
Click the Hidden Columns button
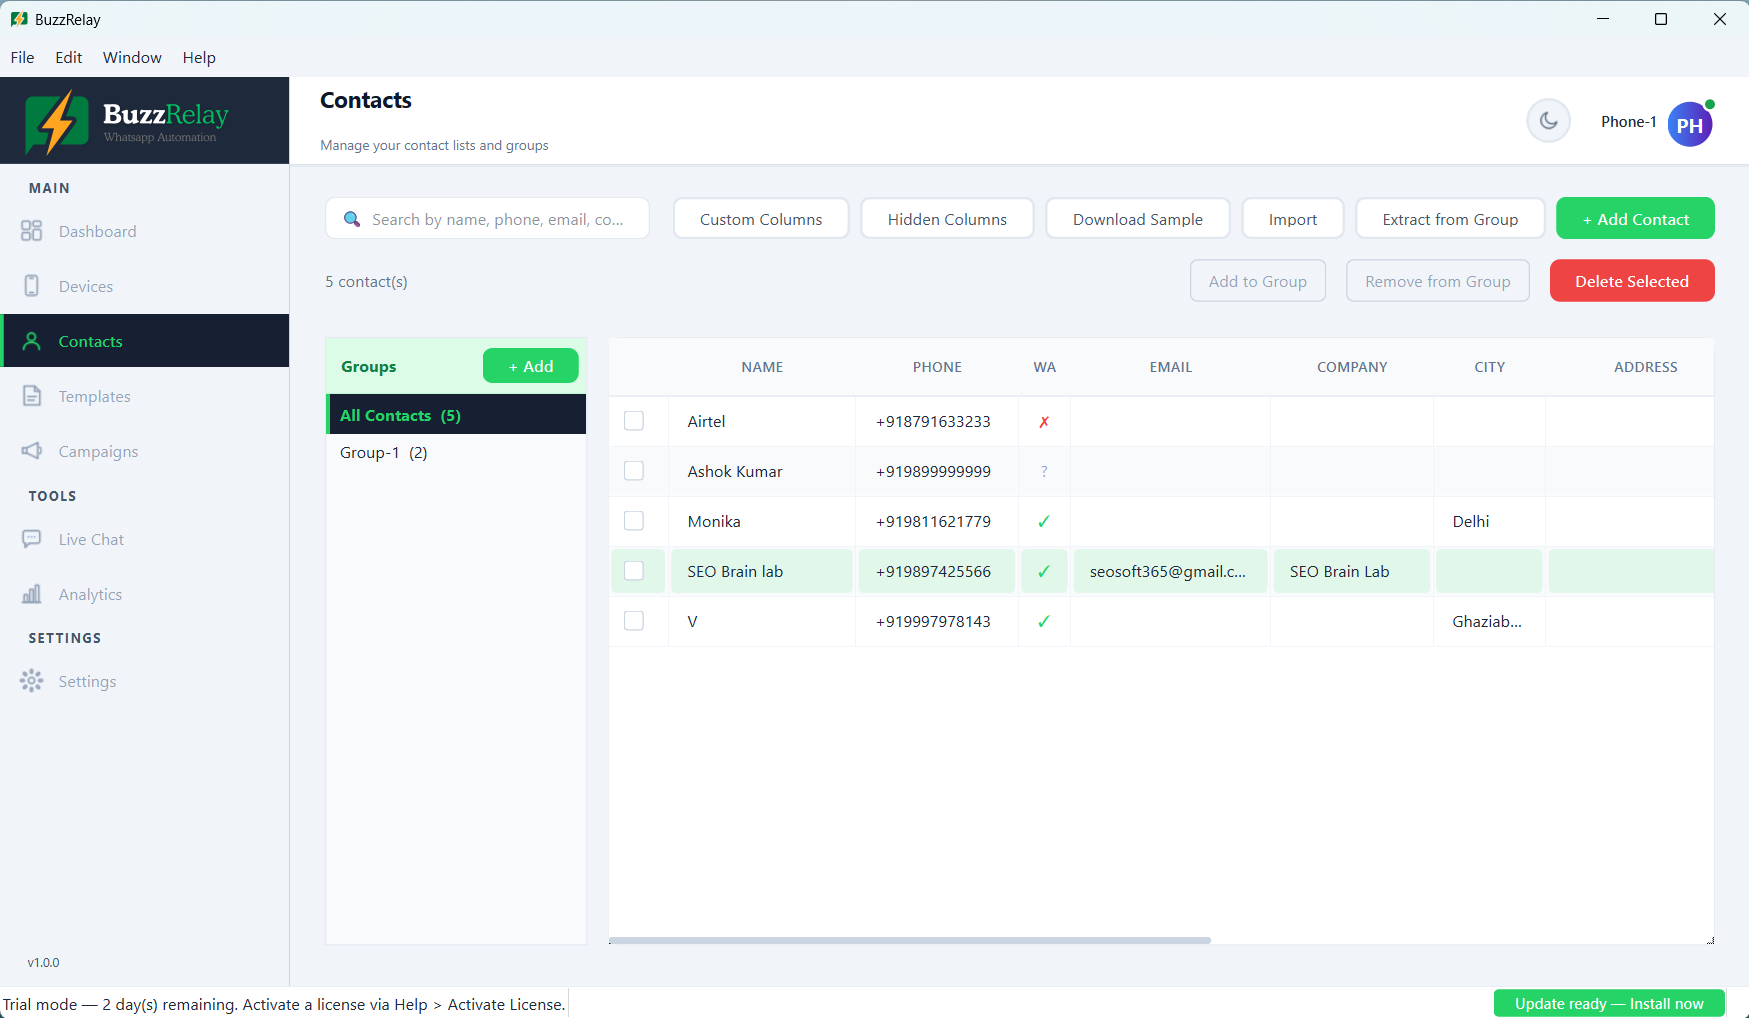tap(947, 219)
